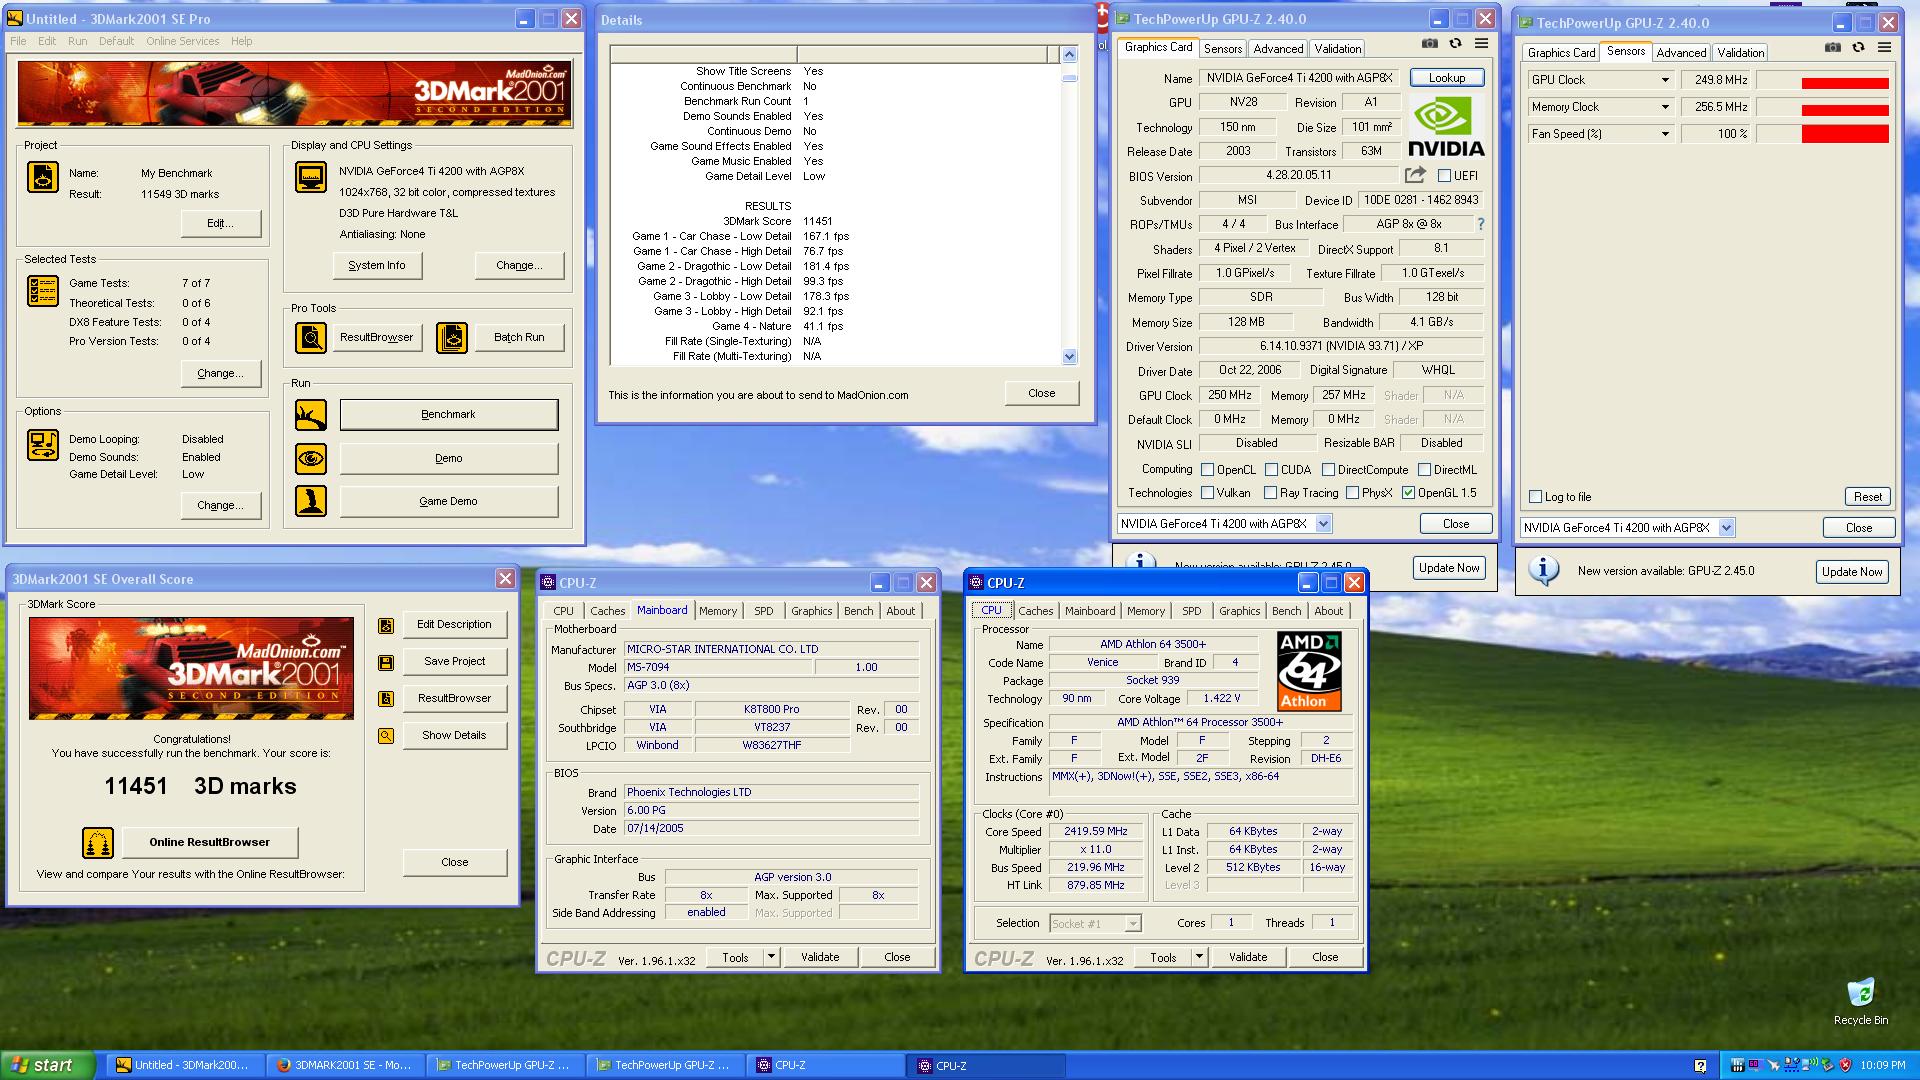1920x1080 pixels.
Task: Click the ResultBrowser magnifier icon in Pro Tools
Action: pos(311,338)
